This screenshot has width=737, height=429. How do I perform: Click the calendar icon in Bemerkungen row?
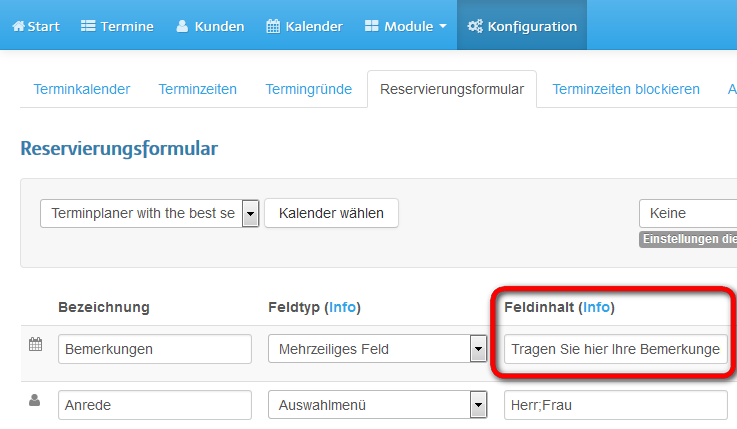coord(35,344)
